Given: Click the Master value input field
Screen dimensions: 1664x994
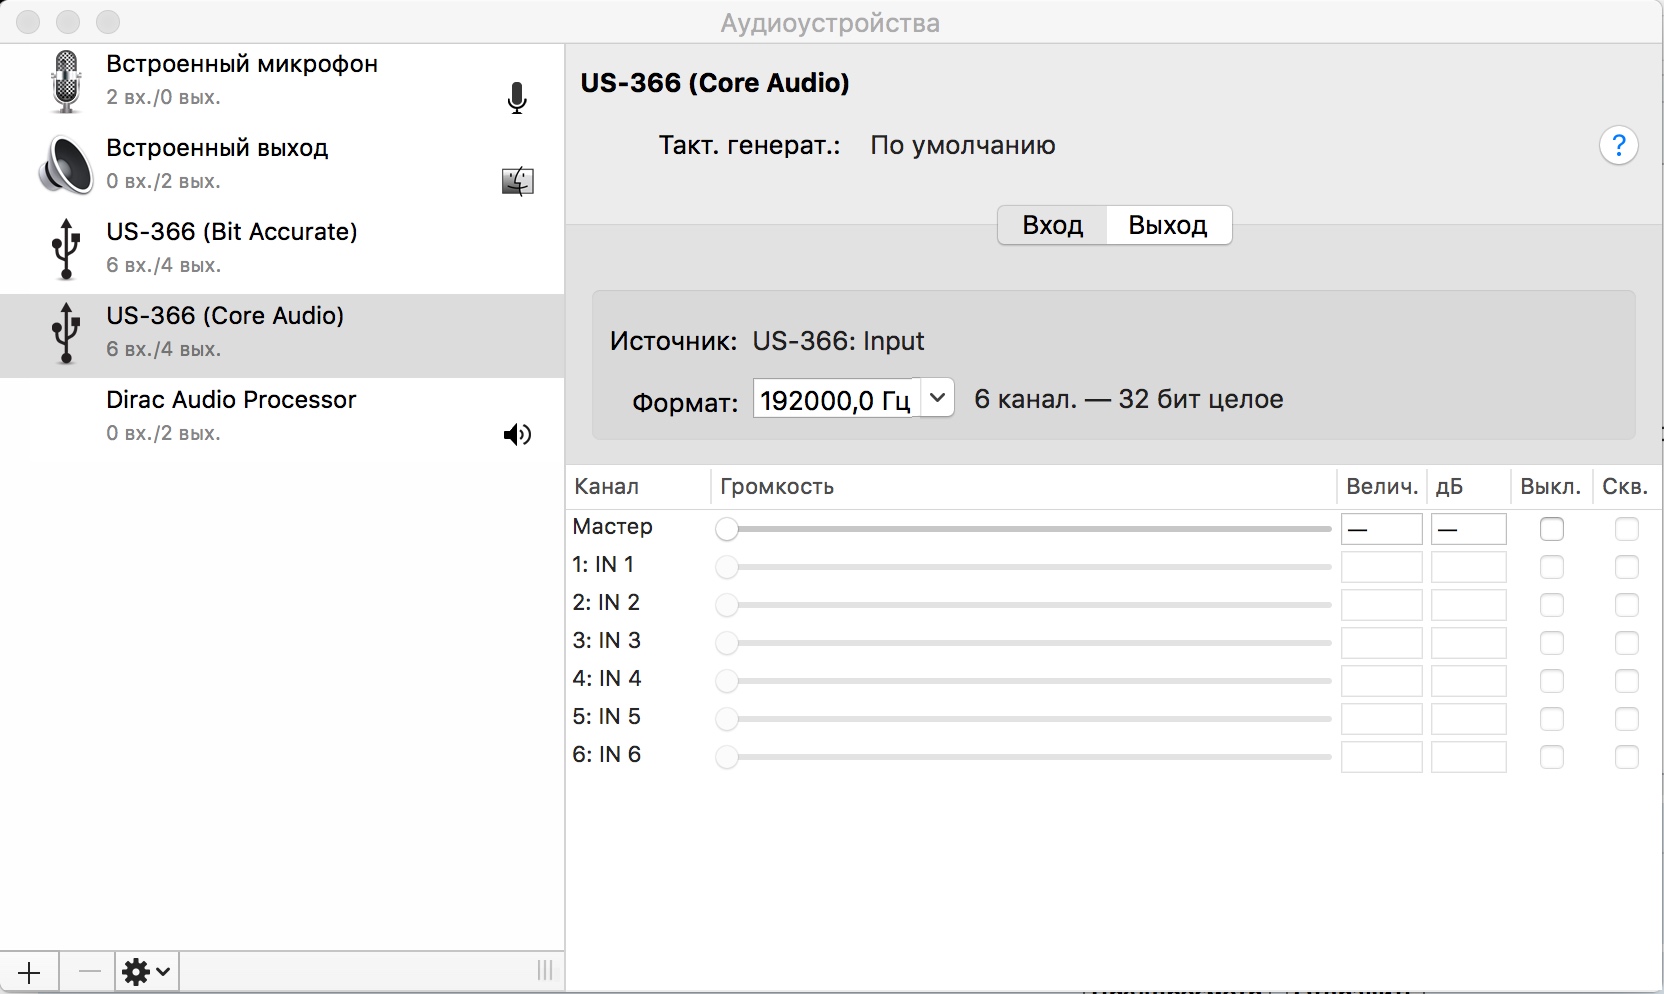Looking at the screenshot, I should 1381,529.
